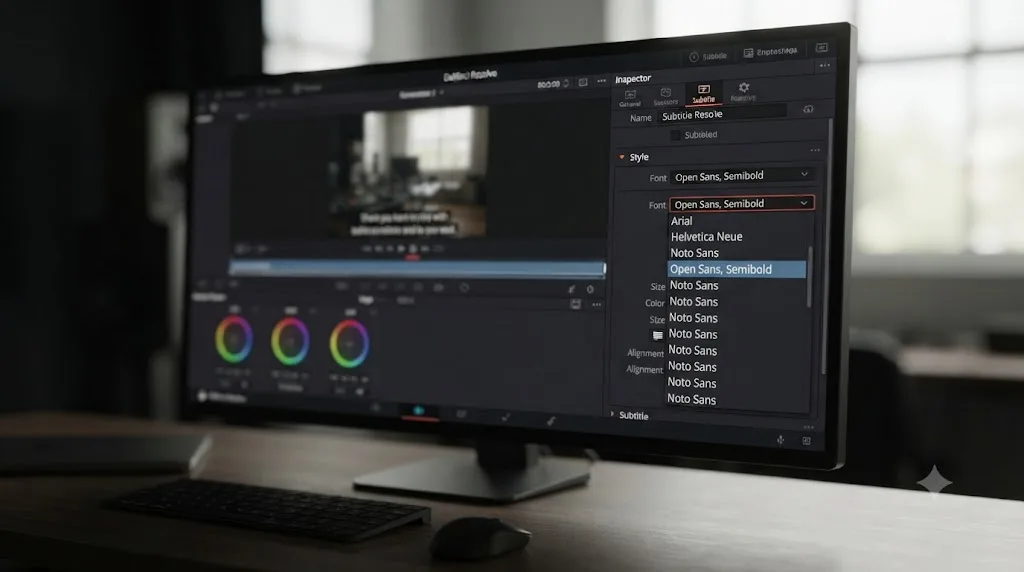Image resolution: width=1024 pixels, height=572 pixels.
Task: Close the red-outlined Font combo box
Action: click(742, 204)
